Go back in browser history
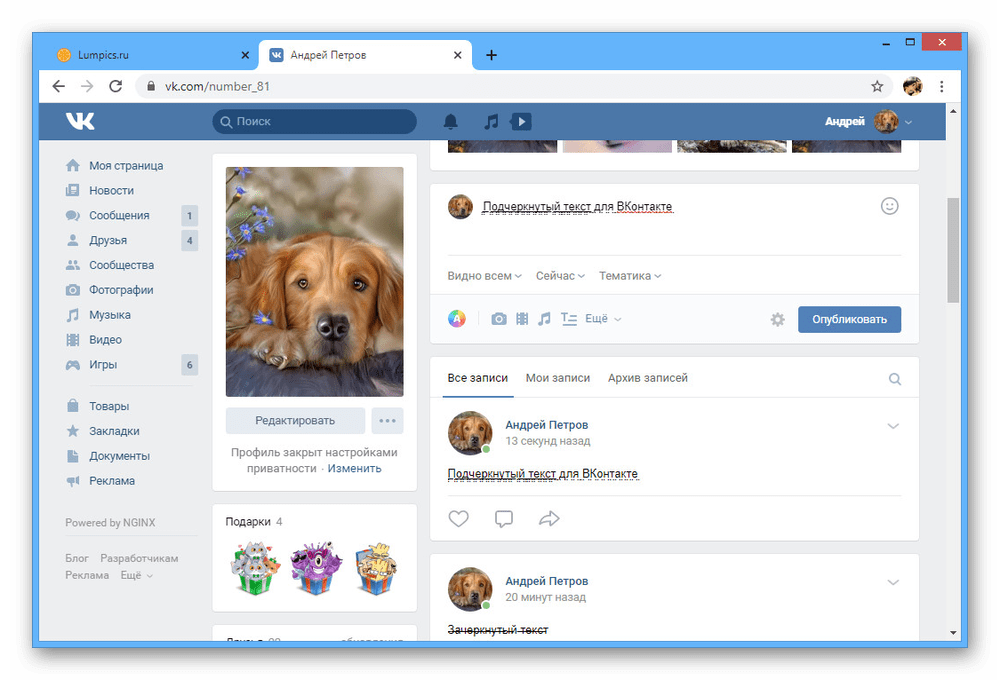1000x680 pixels. point(59,86)
